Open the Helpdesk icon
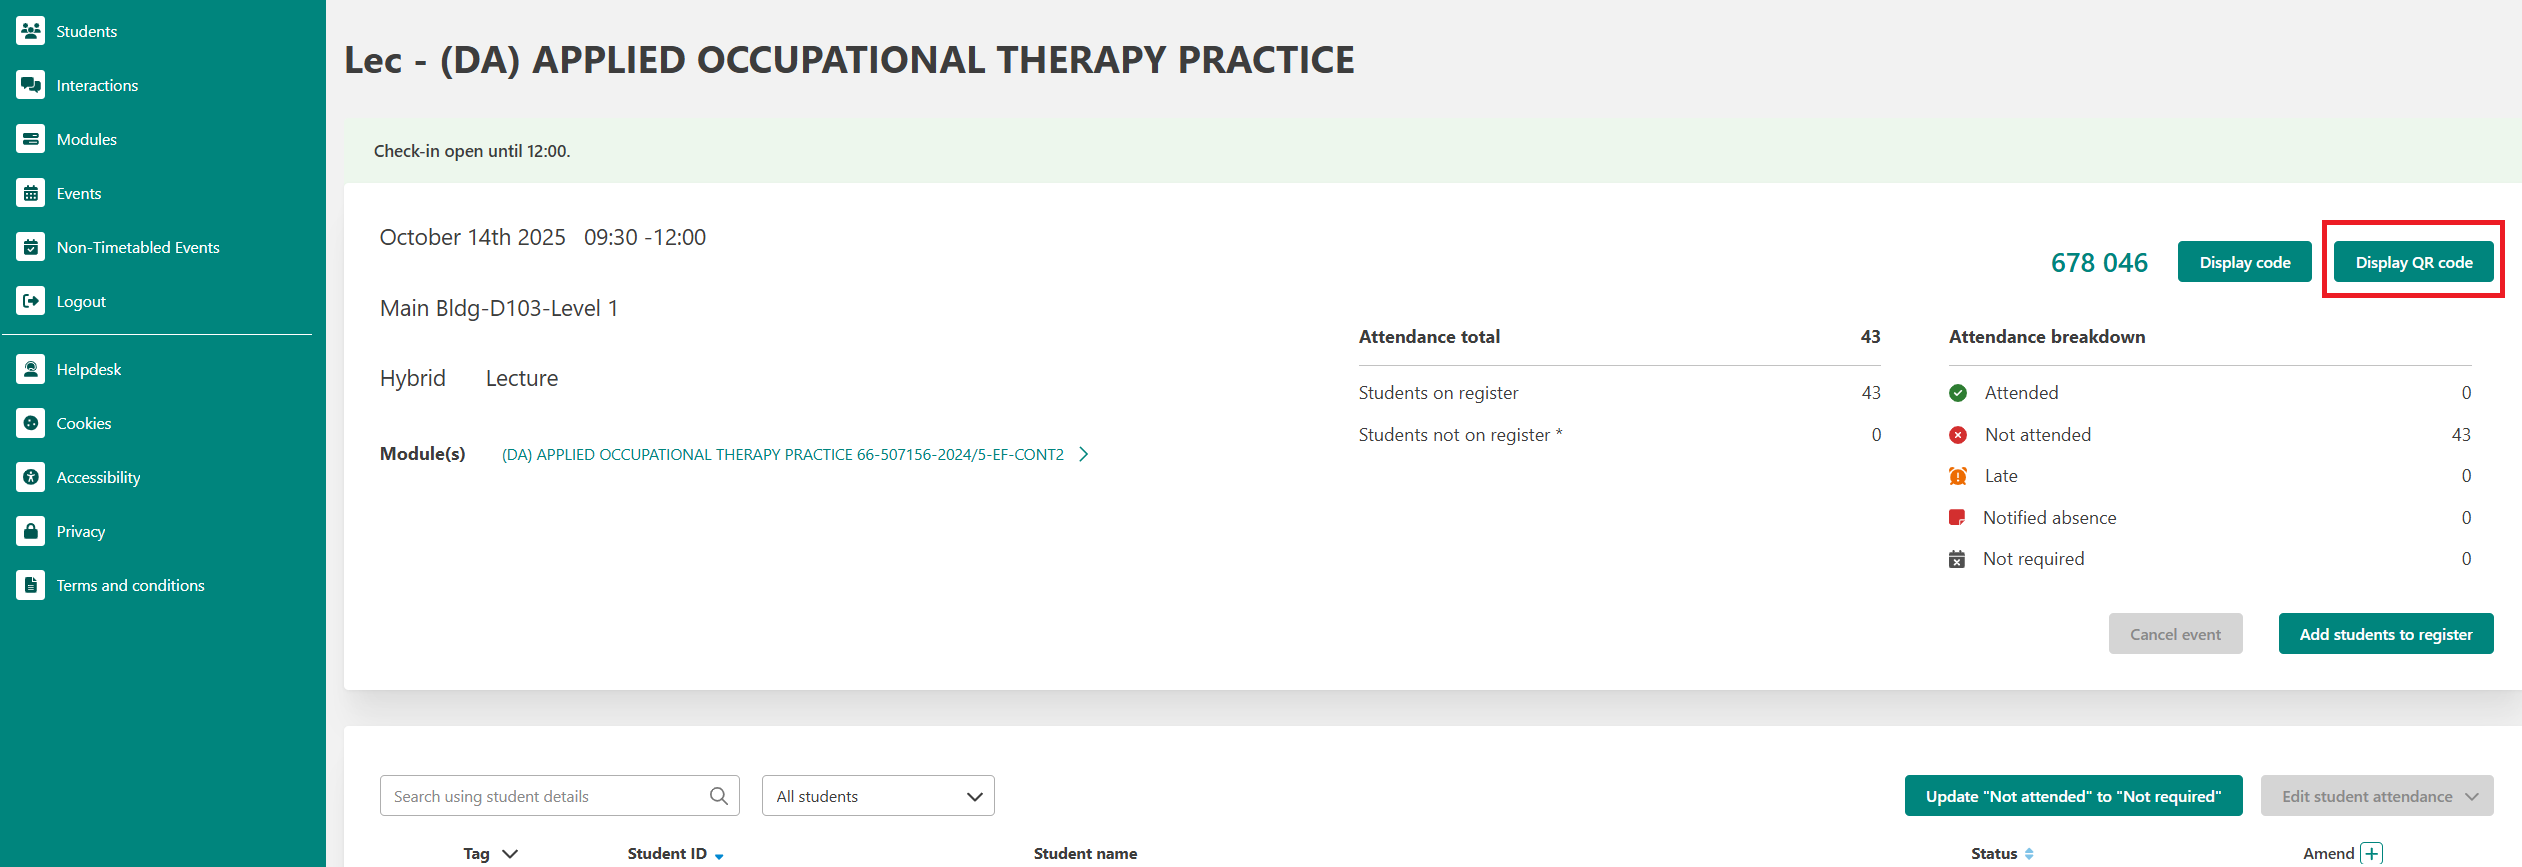The height and width of the screenshot is (867, 2522). point(31,369)
